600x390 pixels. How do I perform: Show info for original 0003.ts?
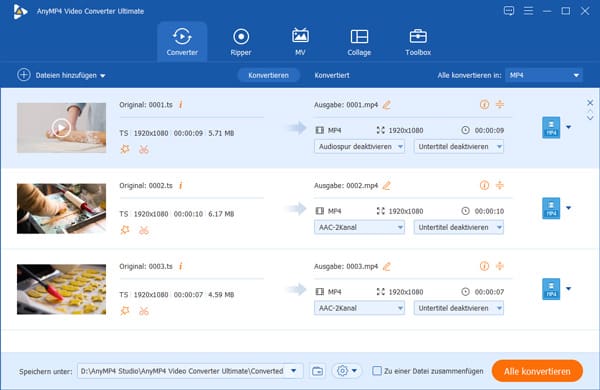tap(181, 266)
